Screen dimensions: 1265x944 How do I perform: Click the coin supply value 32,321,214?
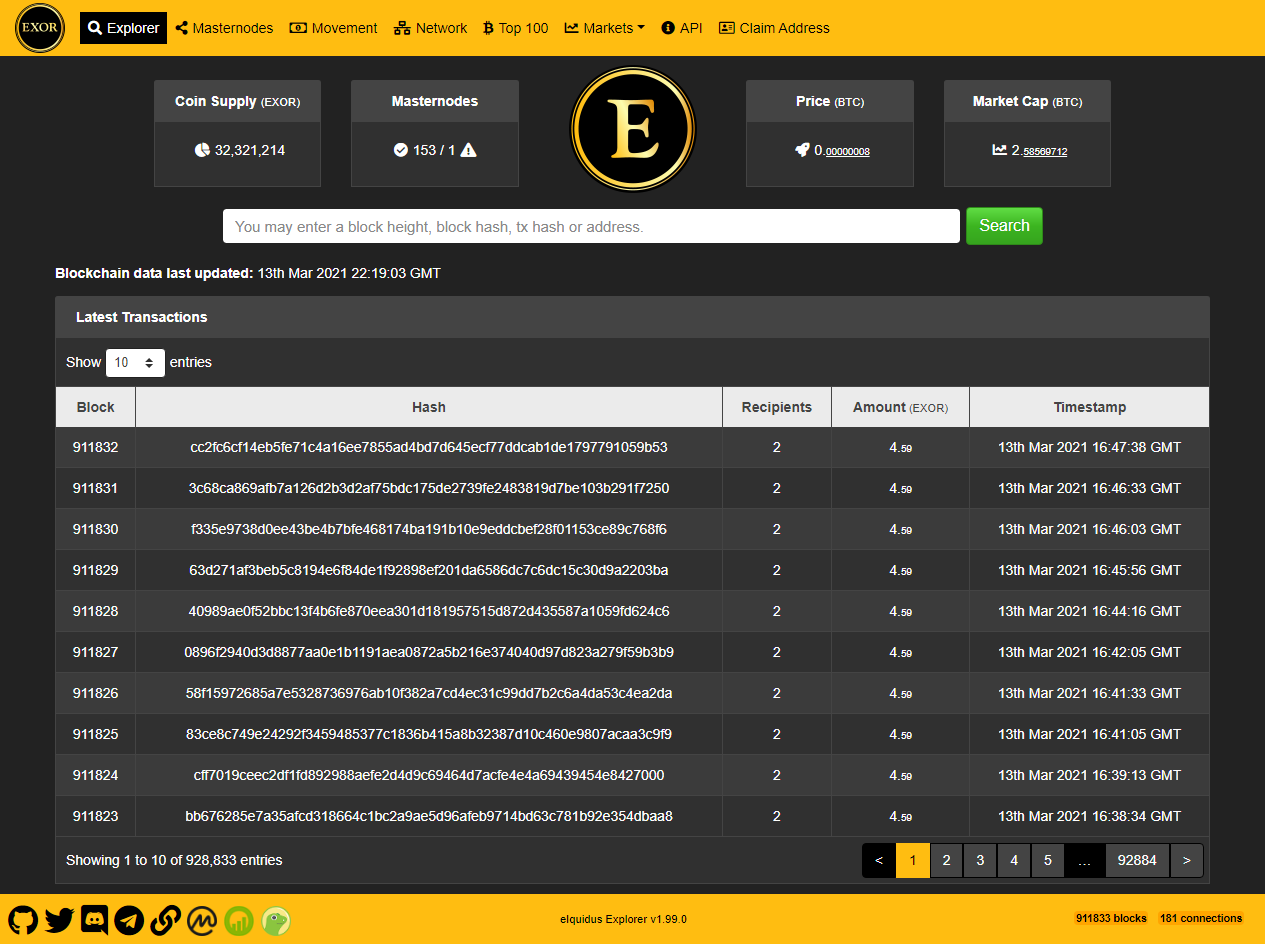click(x=250, y=150)
